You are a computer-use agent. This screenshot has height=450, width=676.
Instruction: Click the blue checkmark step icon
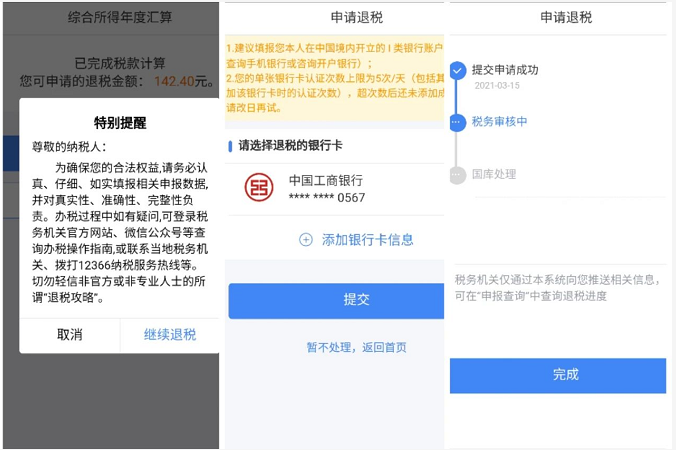458,71
